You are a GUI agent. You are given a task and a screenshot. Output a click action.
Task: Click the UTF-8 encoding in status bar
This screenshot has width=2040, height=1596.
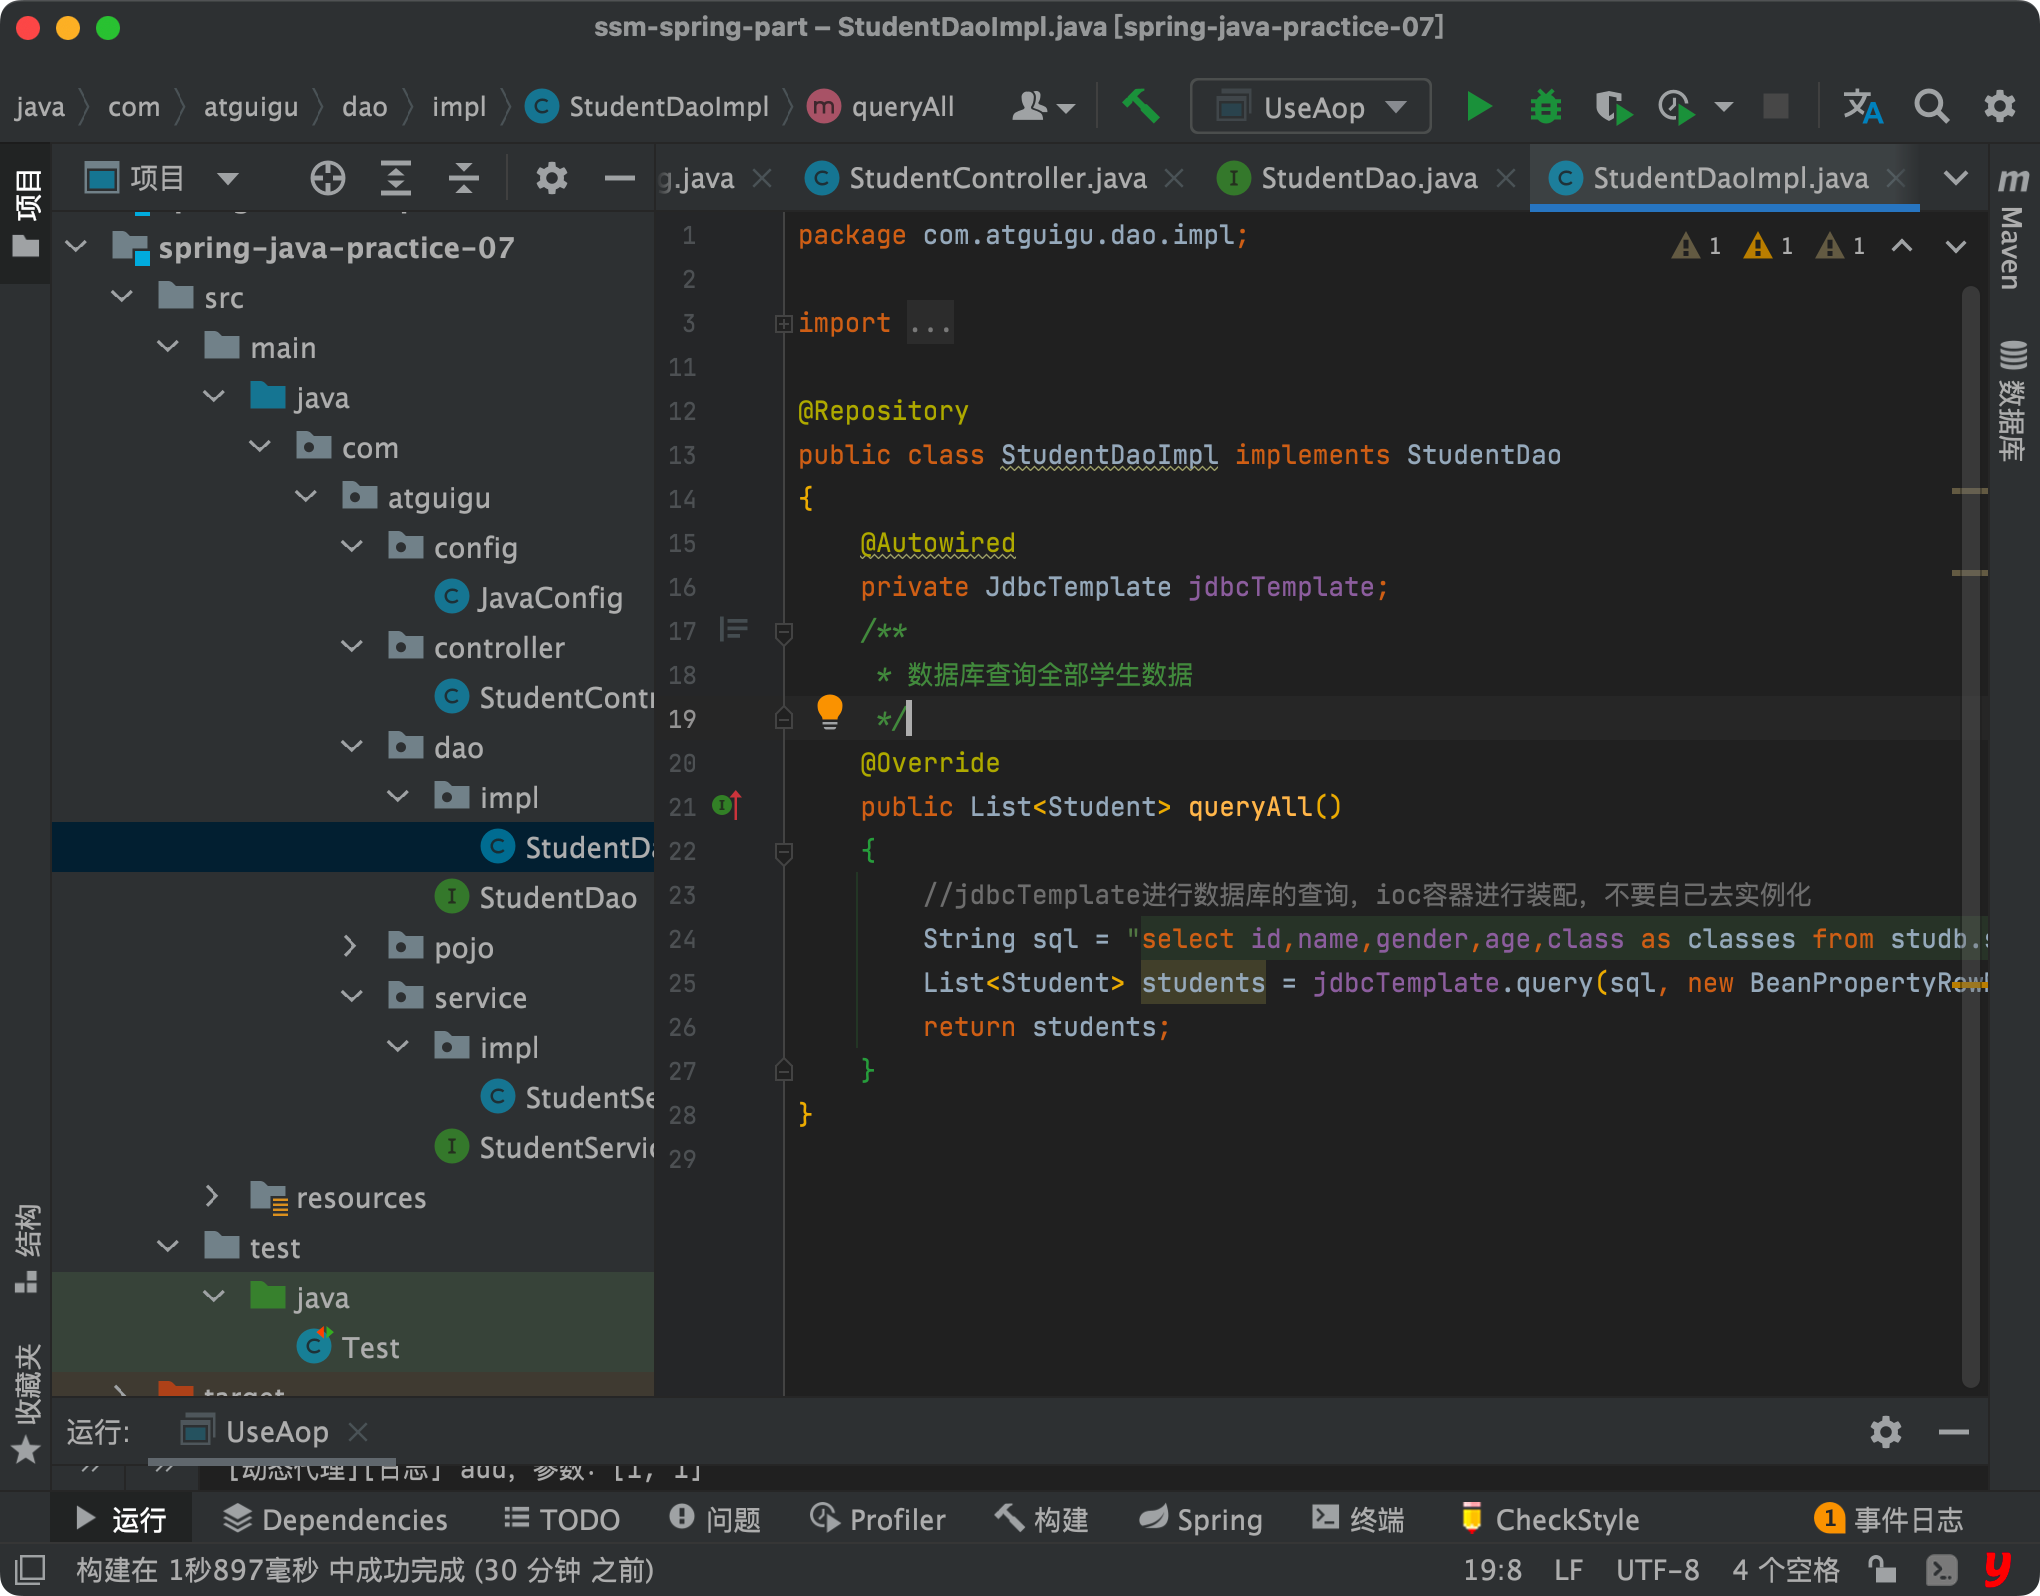click(1657, 1569)
